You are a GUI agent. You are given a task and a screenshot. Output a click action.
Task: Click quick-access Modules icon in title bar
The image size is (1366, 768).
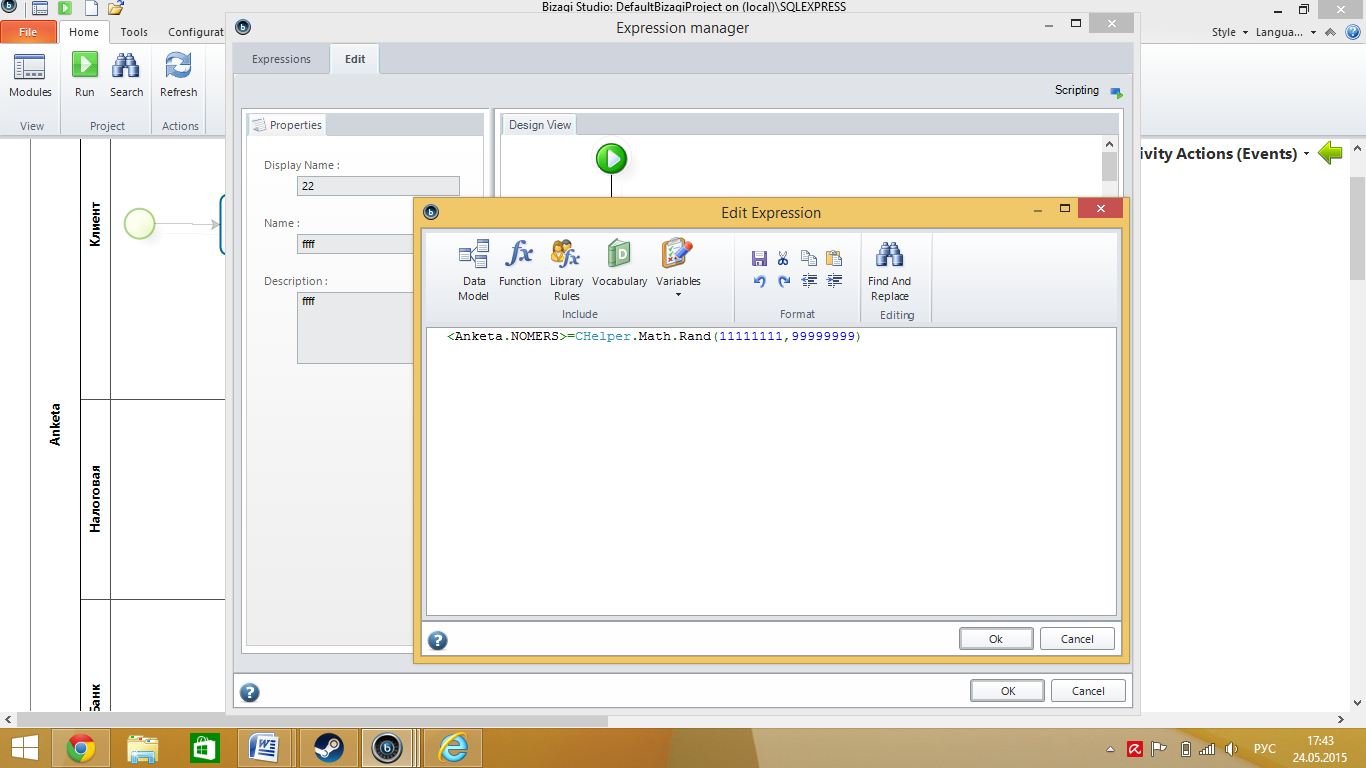tap(39, 9)
